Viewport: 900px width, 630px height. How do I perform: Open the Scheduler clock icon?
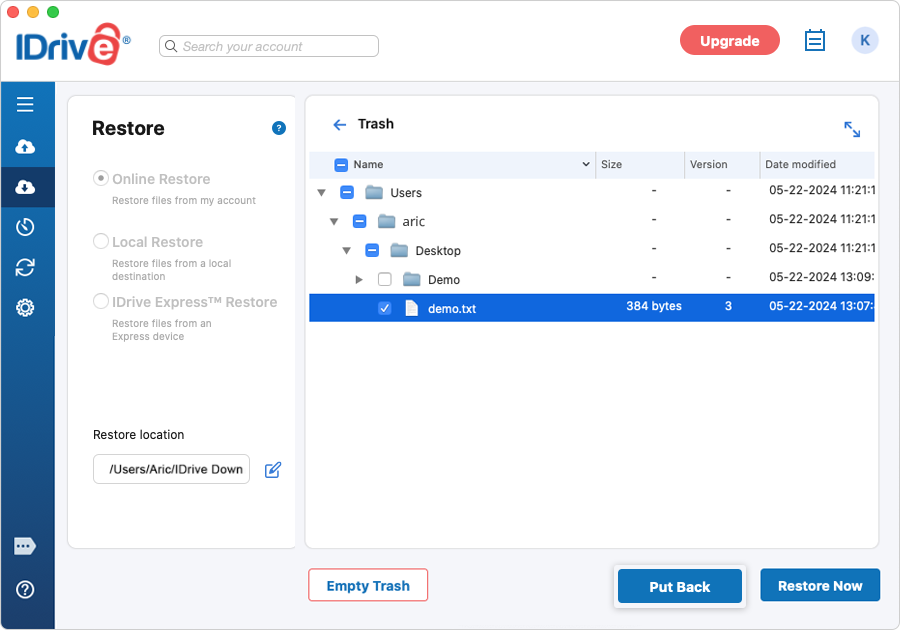point(25,227)
